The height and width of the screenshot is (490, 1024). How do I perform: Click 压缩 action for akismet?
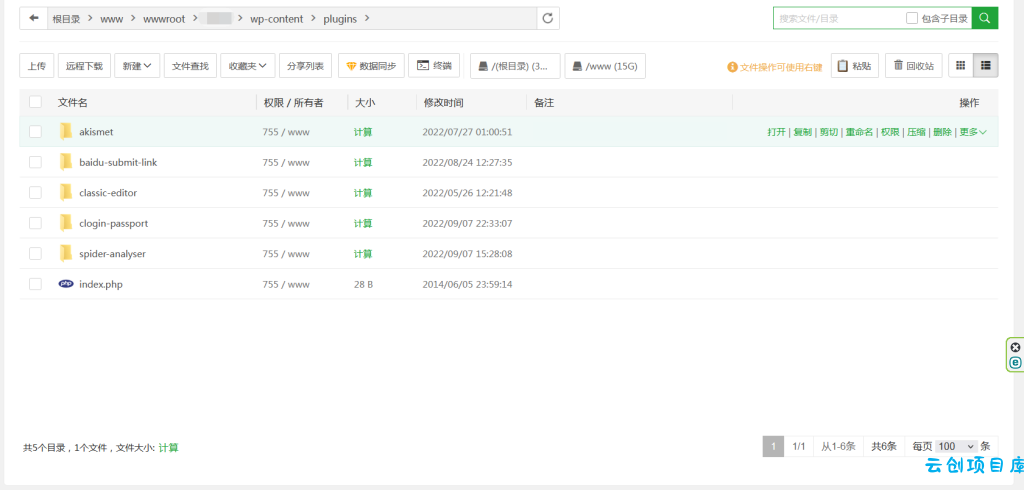[916, 132]
